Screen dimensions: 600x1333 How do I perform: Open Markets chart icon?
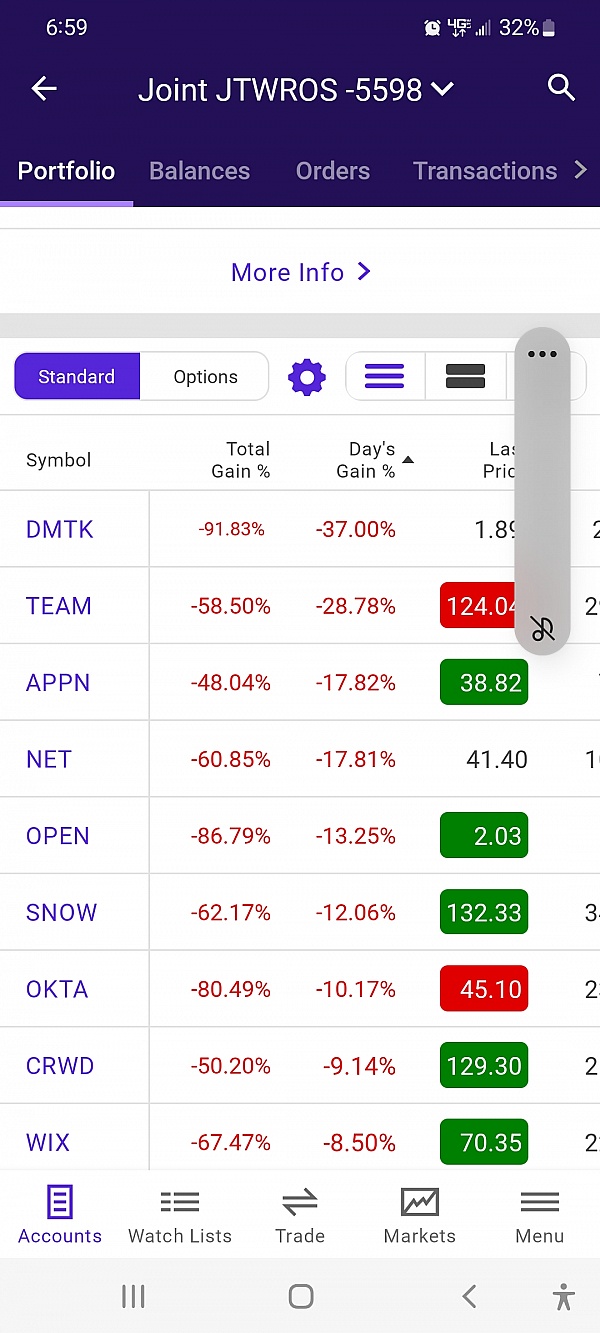pos(420,1215)
